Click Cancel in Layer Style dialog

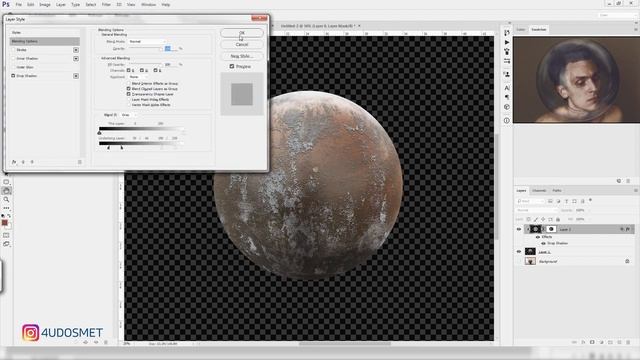pyautogui.click(x=242, y=44)
